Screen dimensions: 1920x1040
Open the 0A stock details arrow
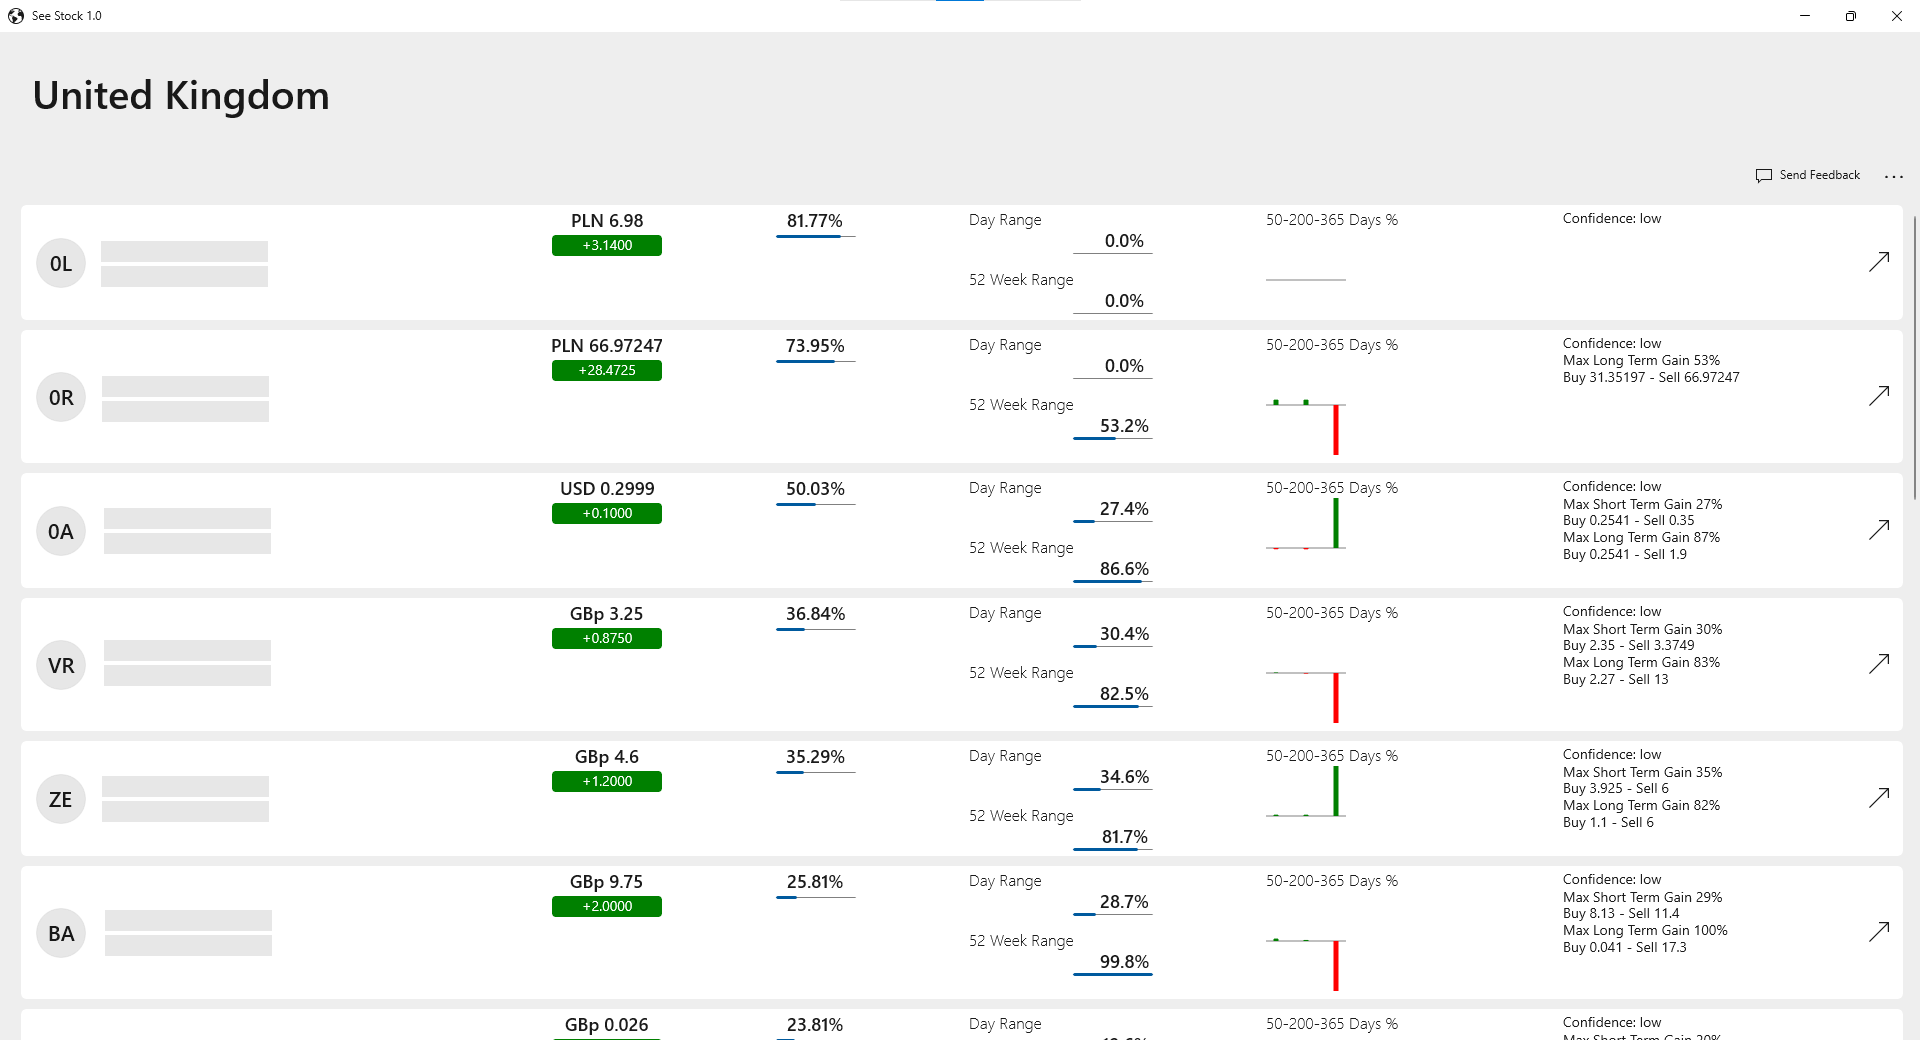[1879, 530]
